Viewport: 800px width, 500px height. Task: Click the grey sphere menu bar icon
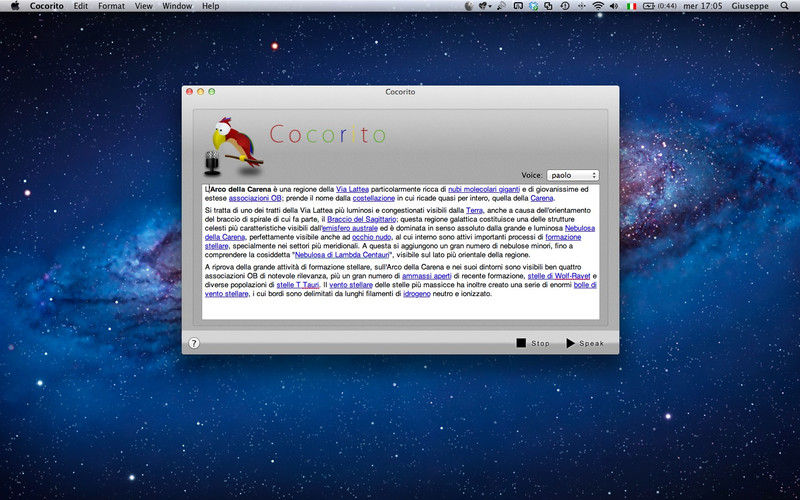tap(469, 6)
